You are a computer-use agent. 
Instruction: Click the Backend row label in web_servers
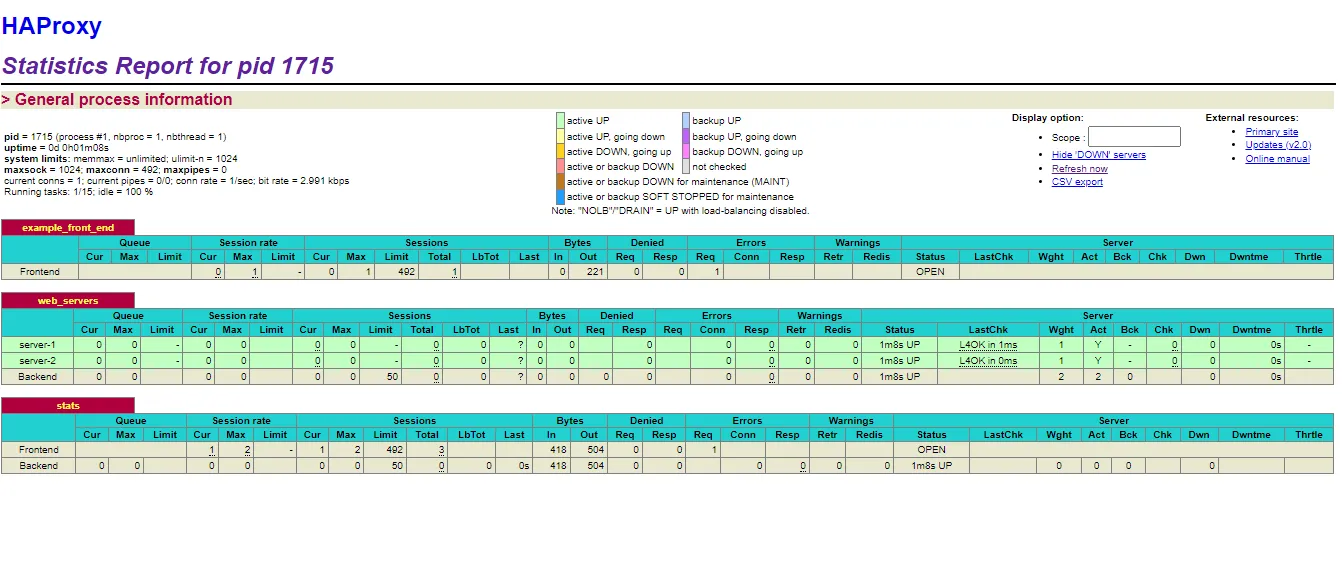[x=38, y=377]
